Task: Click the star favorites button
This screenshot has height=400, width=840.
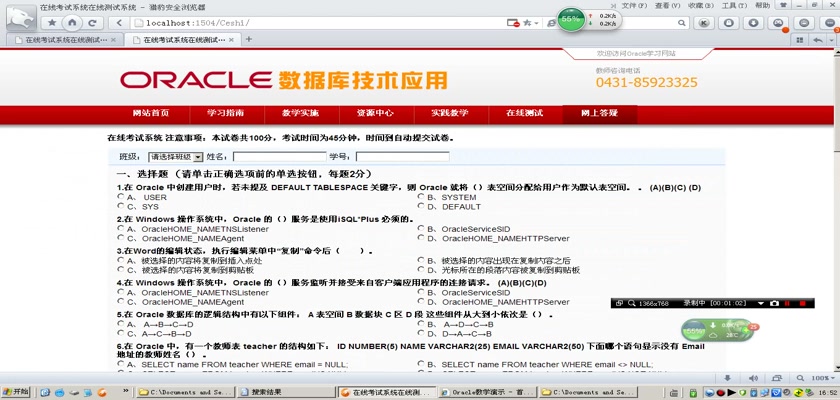Action: point(52,23)
